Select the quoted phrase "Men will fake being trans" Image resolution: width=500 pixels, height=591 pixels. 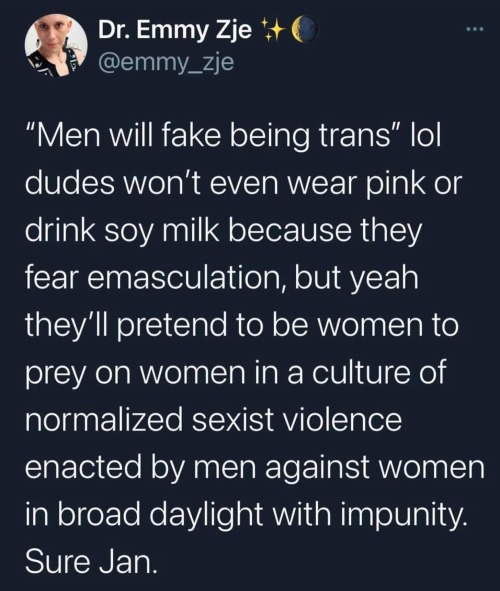[214, 136]
